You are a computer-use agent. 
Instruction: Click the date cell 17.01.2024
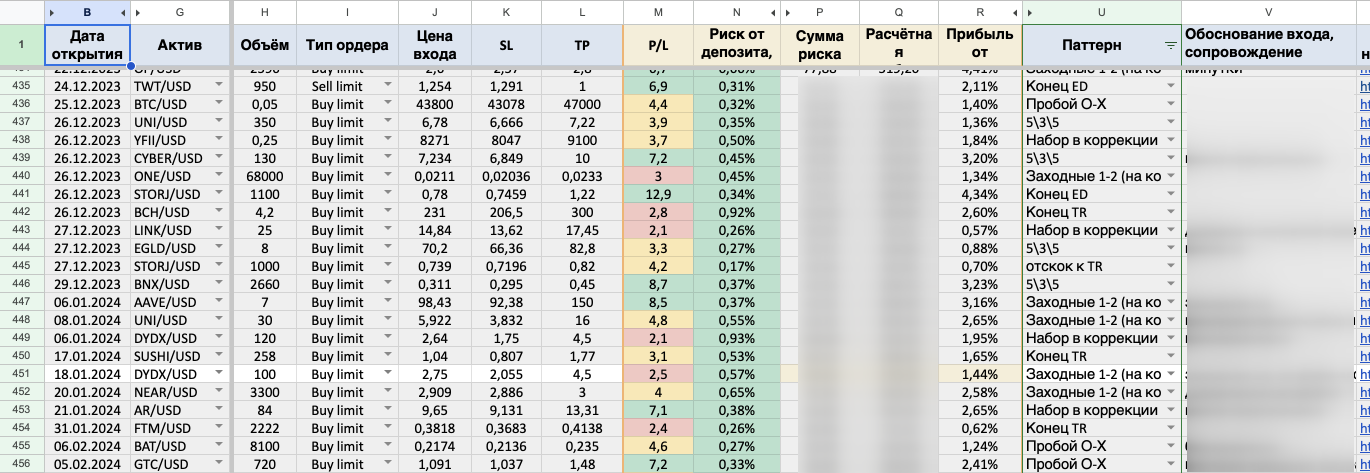pyautogui.click(x=88, y=357)
